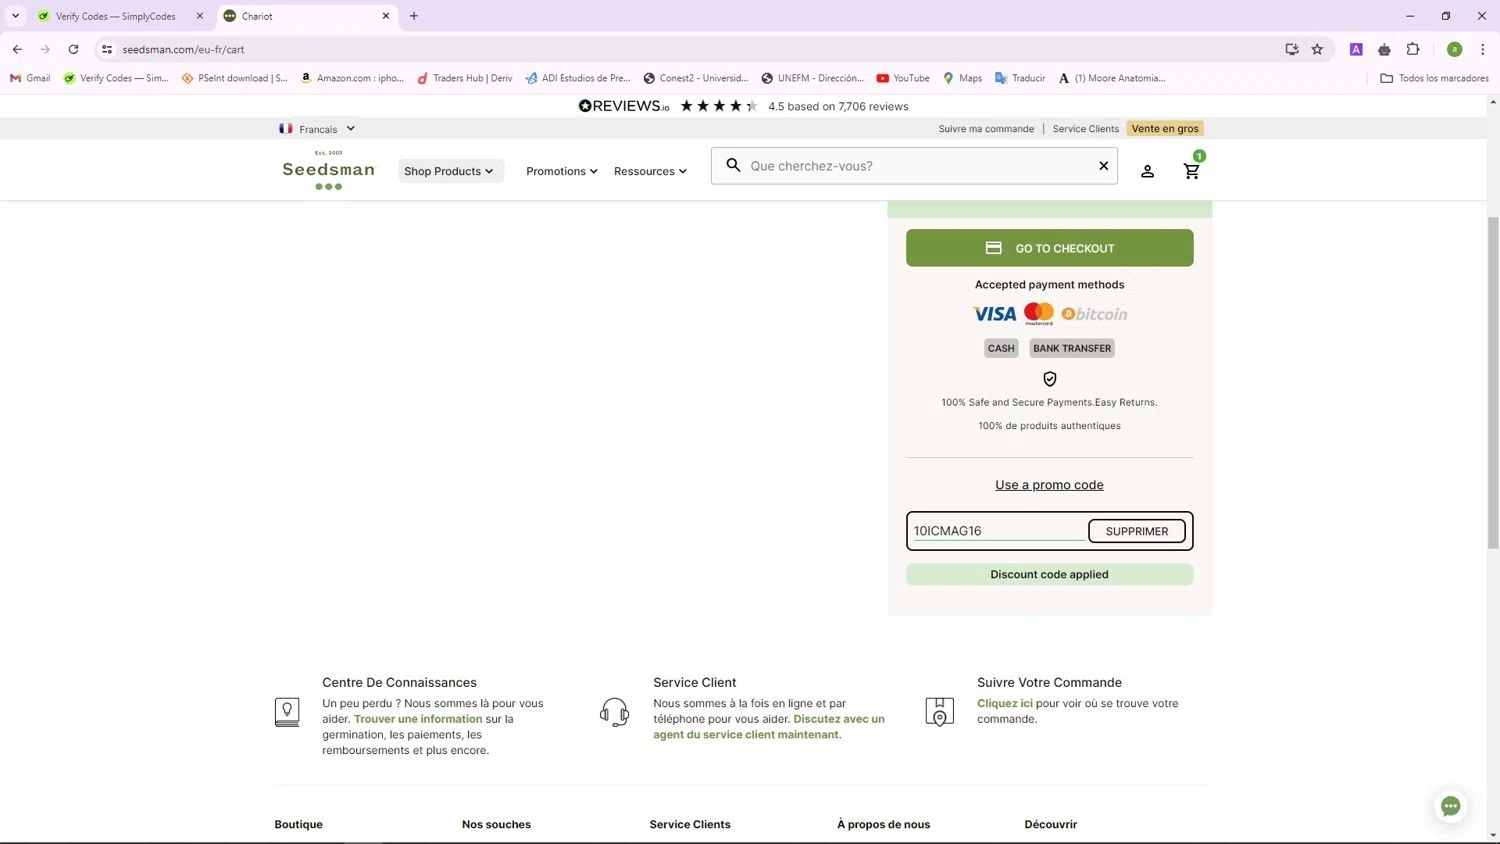The height and width of the screenshot is (844, 1500).
Task: Click the Découvrir footer heading
Action: pyautogui.click(x=1050, y=824)
